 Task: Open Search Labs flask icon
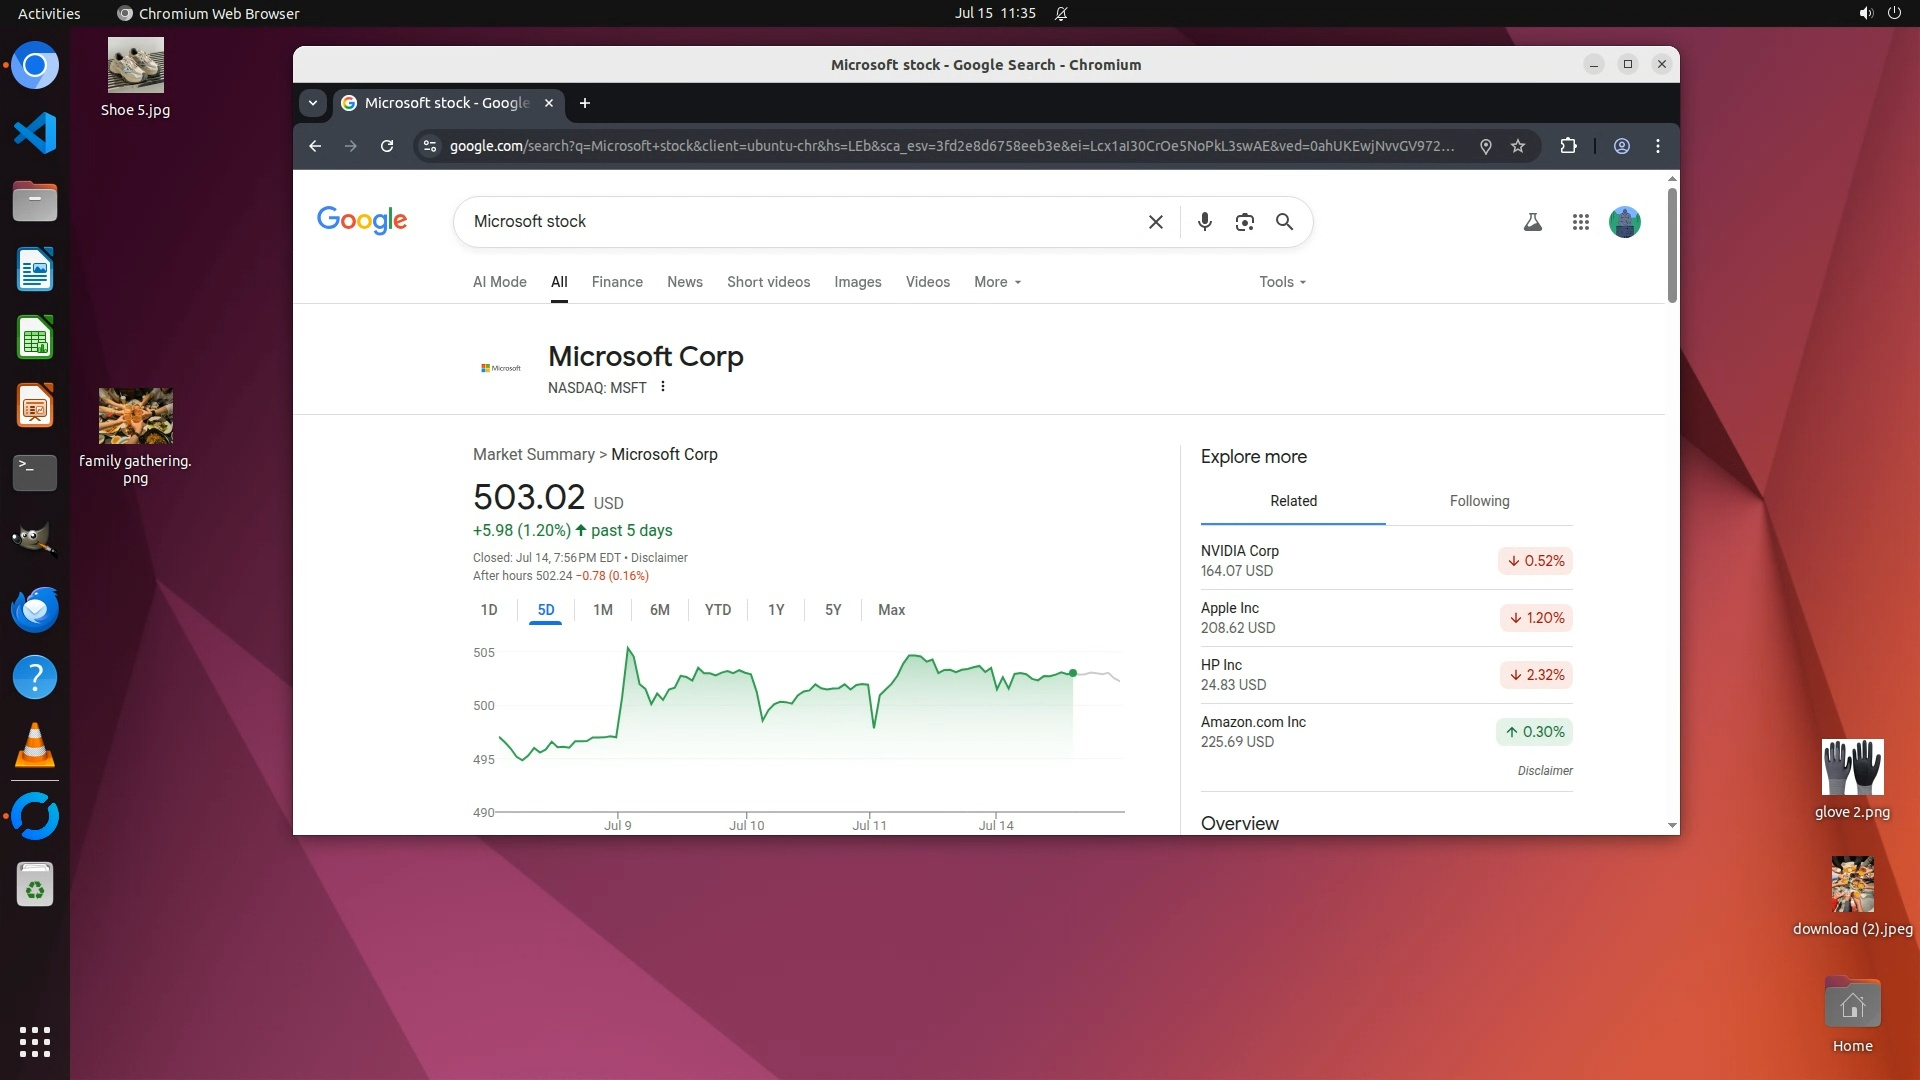1532,222
